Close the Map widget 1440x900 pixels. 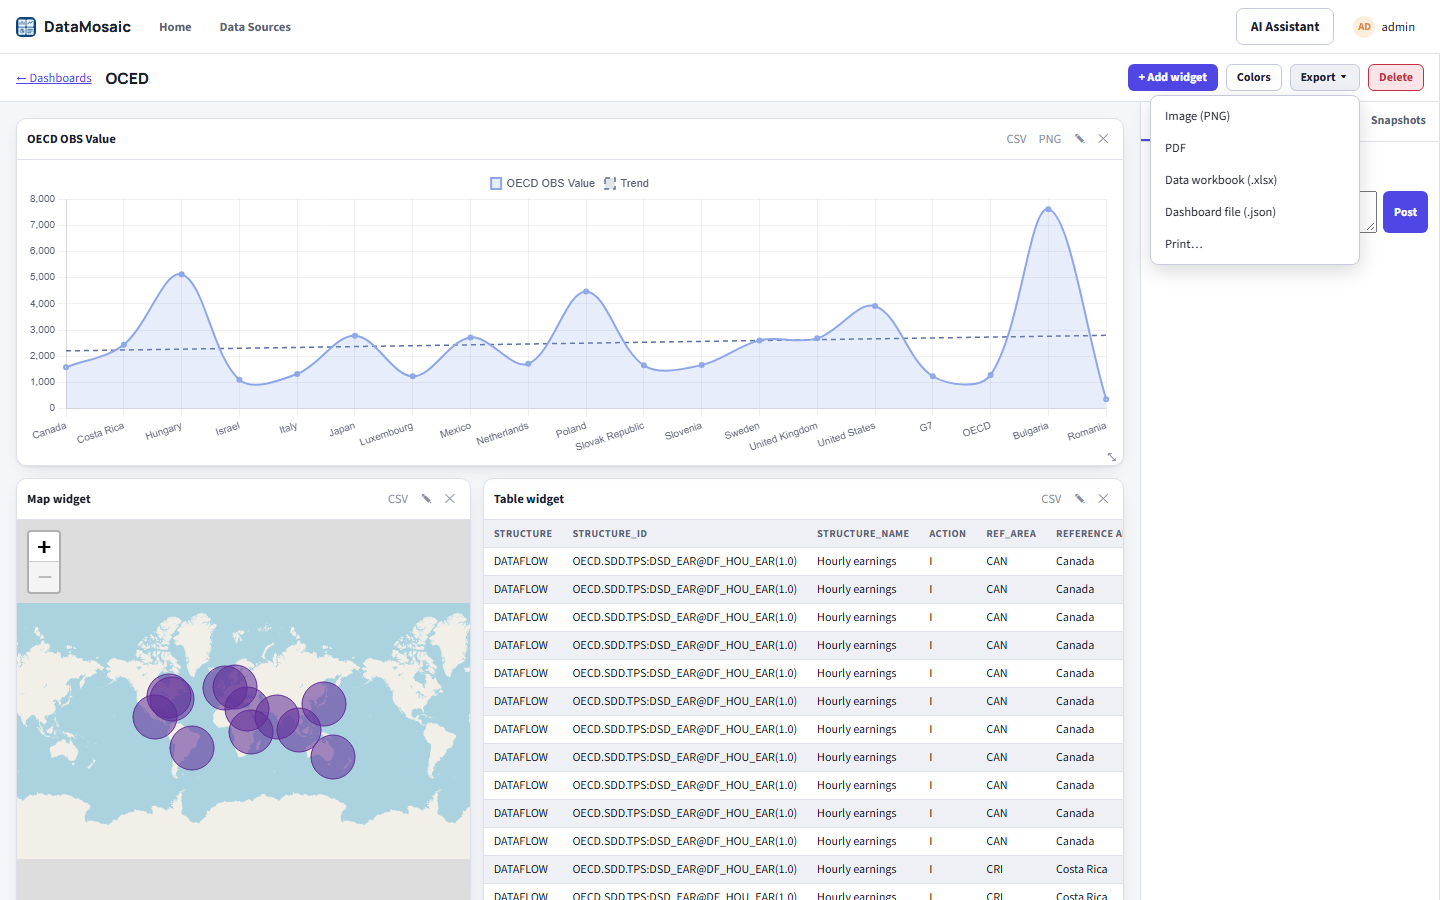pos(450,499)
